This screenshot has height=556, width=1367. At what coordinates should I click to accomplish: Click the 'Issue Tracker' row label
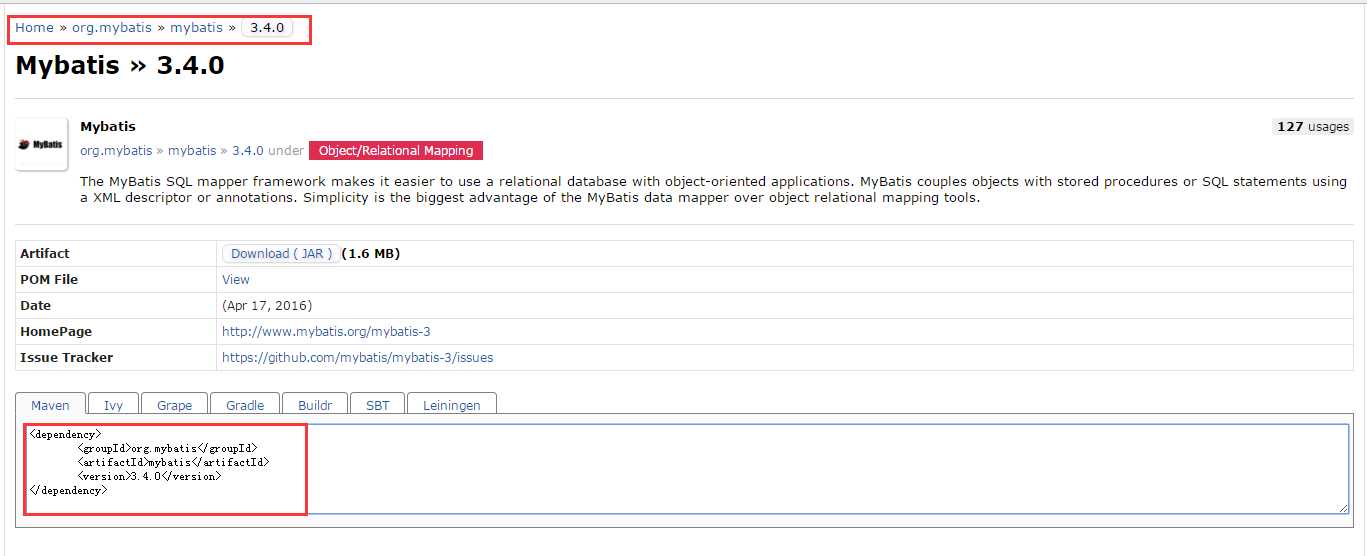point(66,358)
